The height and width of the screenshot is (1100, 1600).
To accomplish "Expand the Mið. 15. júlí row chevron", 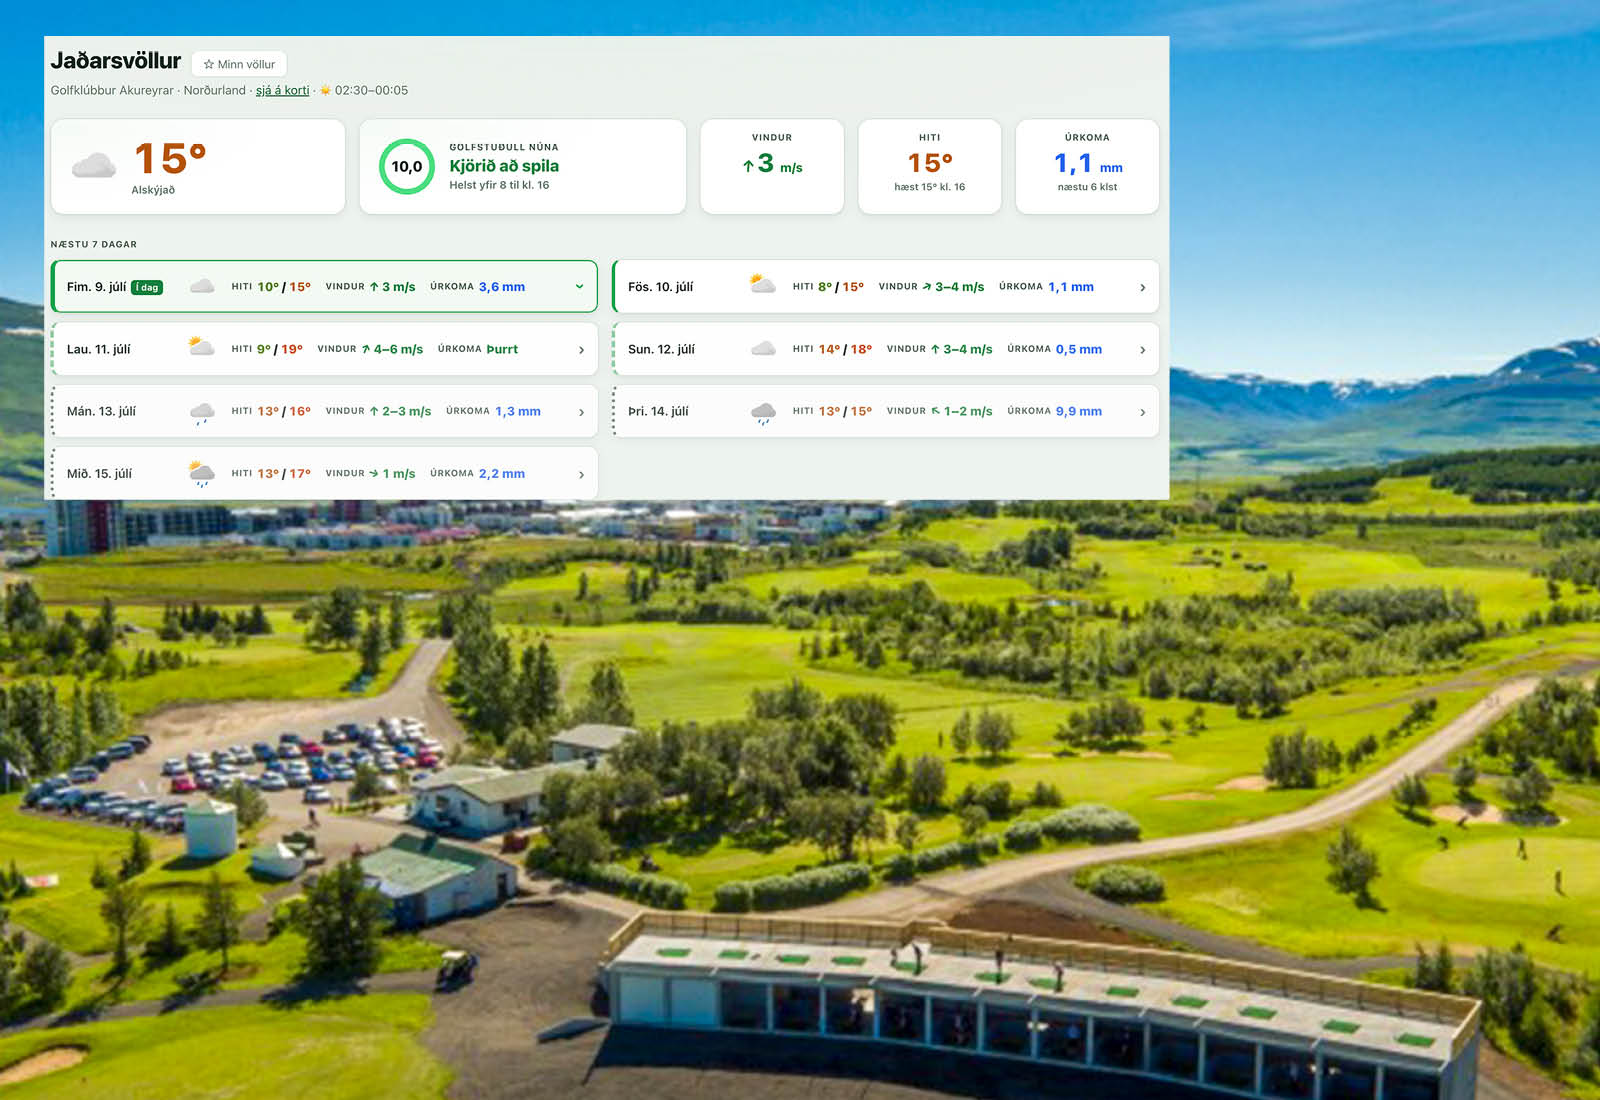I will tap(581, 475).
